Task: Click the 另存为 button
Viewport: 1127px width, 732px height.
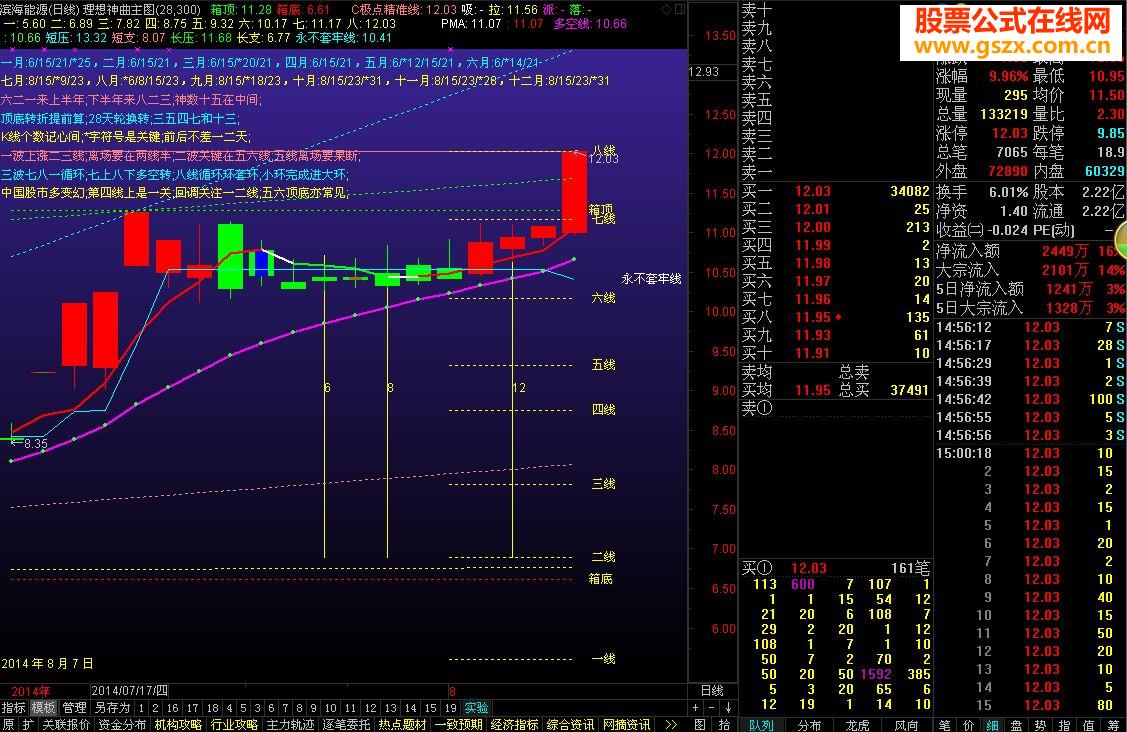Action: click(112, 708)
